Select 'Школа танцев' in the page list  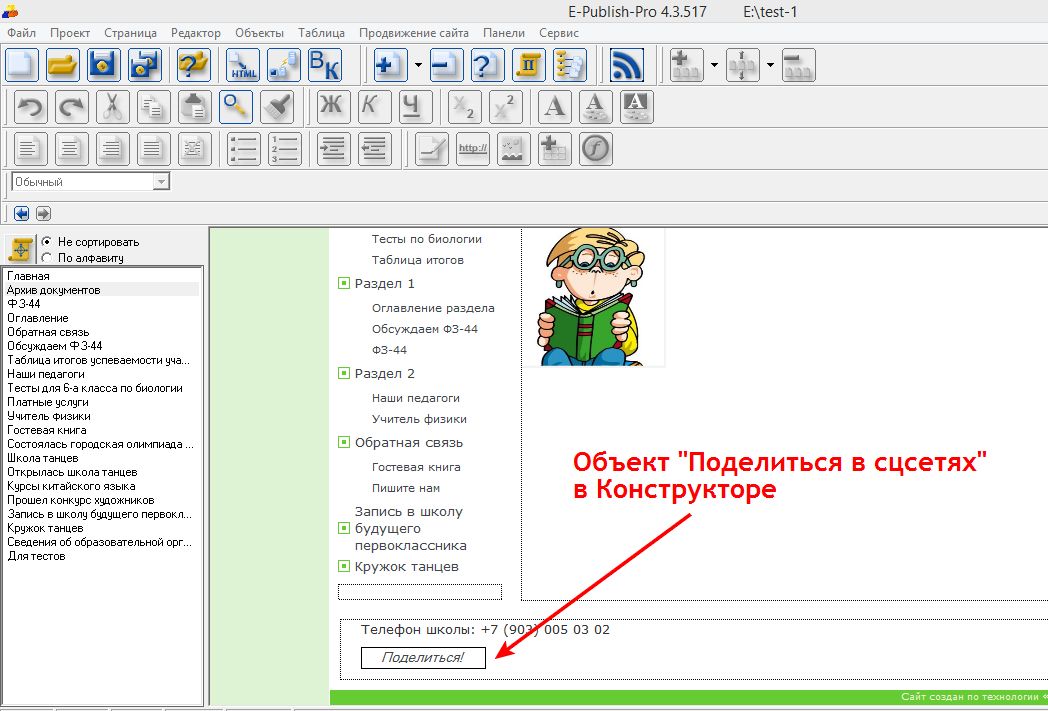pyautogui.click(x=41, y=458)
